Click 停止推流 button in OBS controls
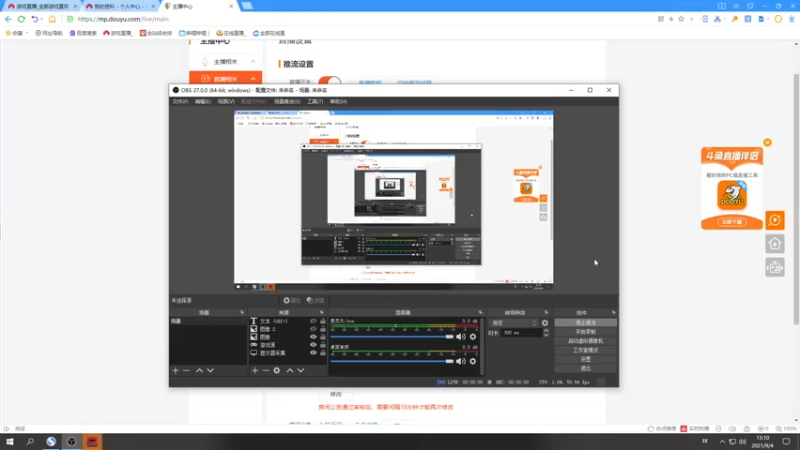This screenshot has height=450, width=800. pyautogui.click(x=585, y=322)
